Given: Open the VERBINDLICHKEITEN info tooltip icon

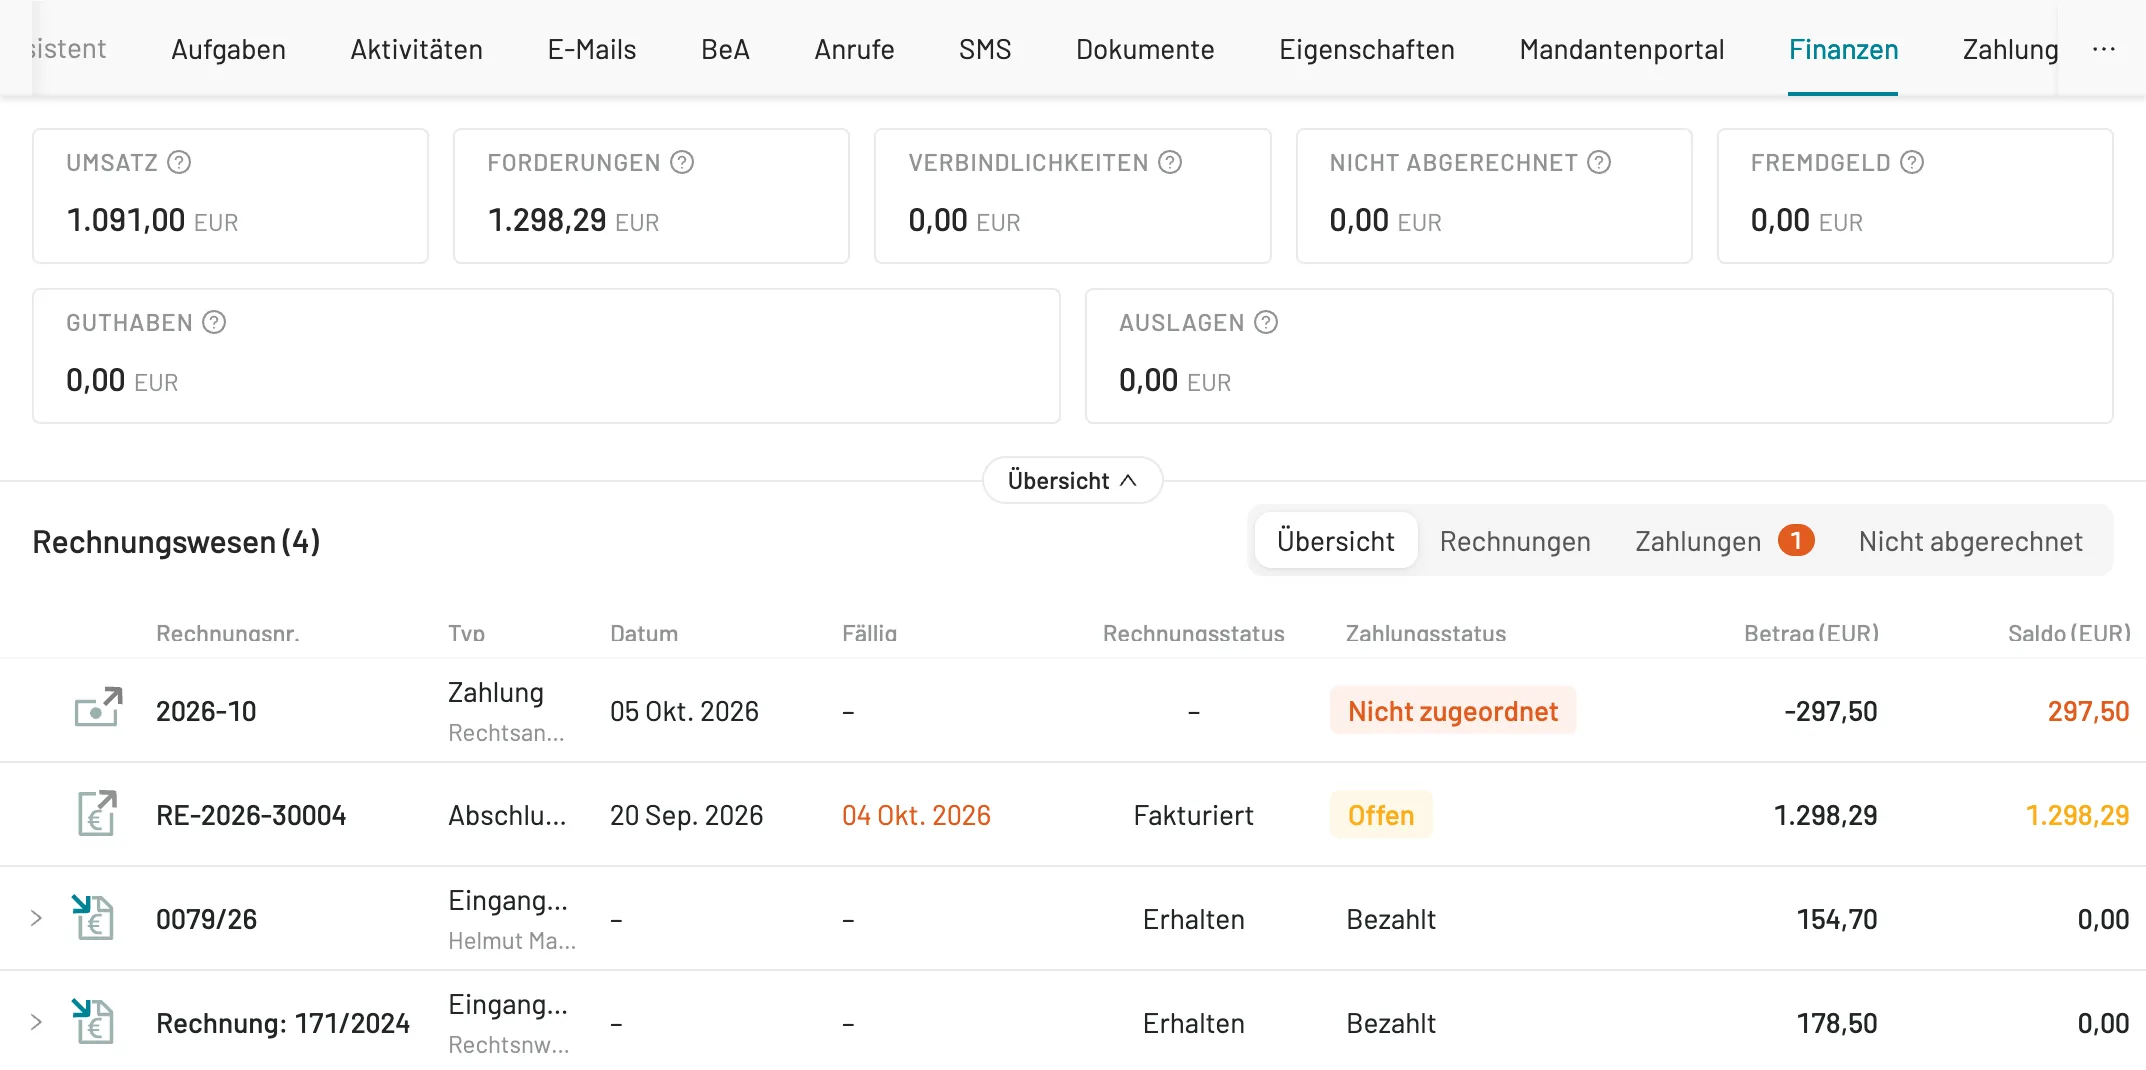Looking at the screenshot, I should click(1170, 162).
